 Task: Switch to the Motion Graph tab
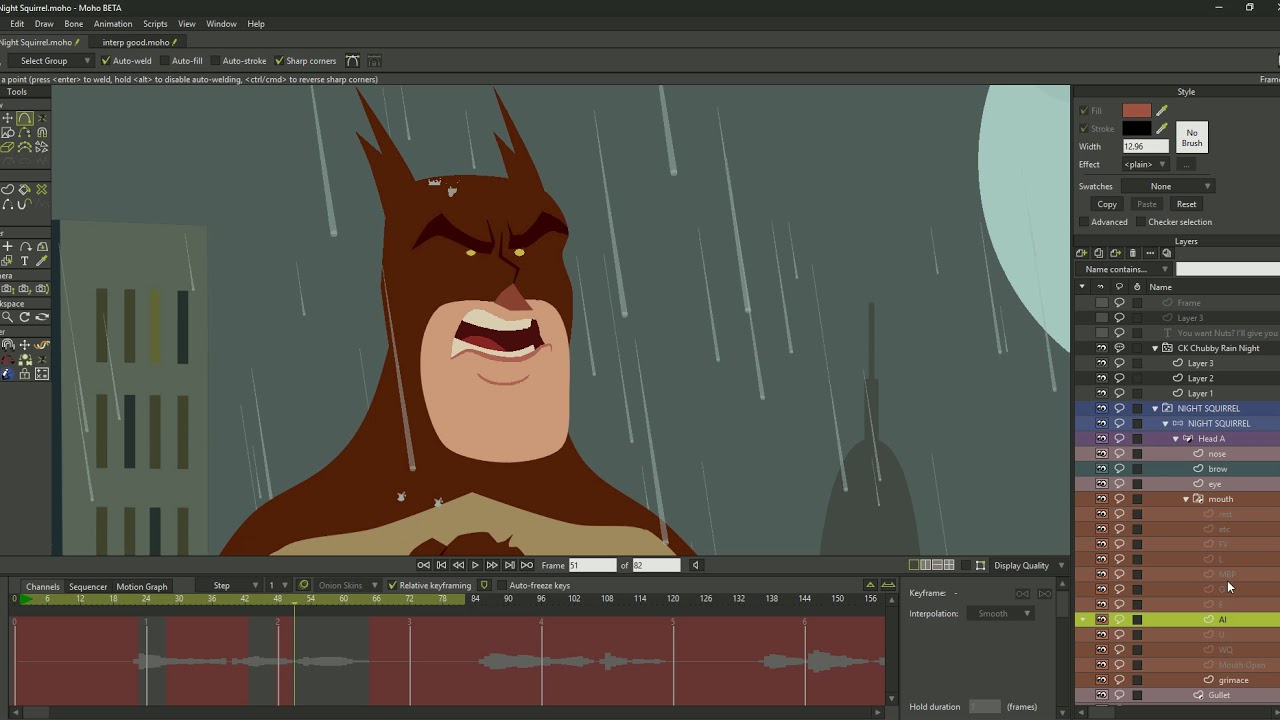pyautogui.click(x=142, y=586)
